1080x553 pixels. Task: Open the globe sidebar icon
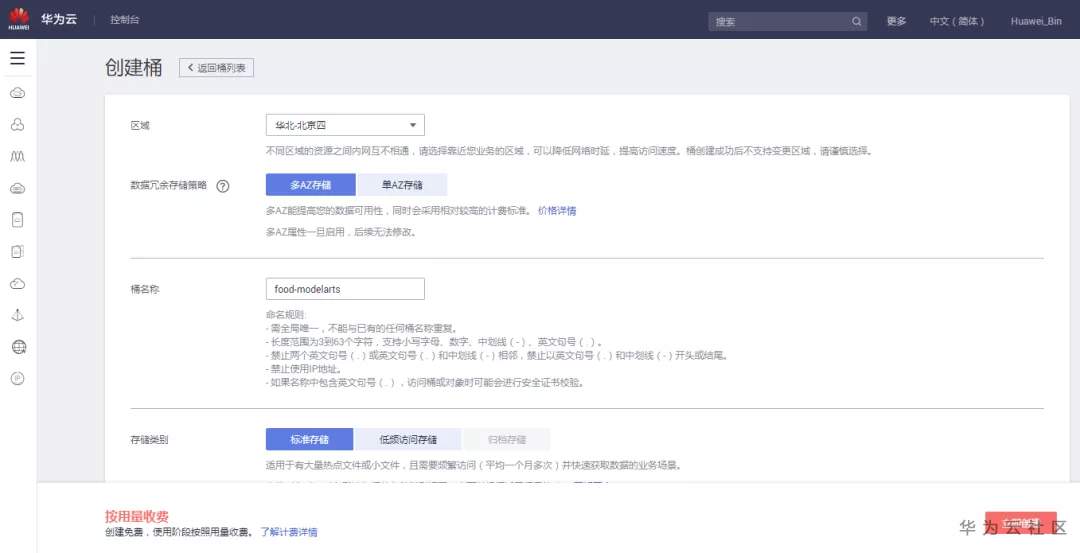click(19, 346)
